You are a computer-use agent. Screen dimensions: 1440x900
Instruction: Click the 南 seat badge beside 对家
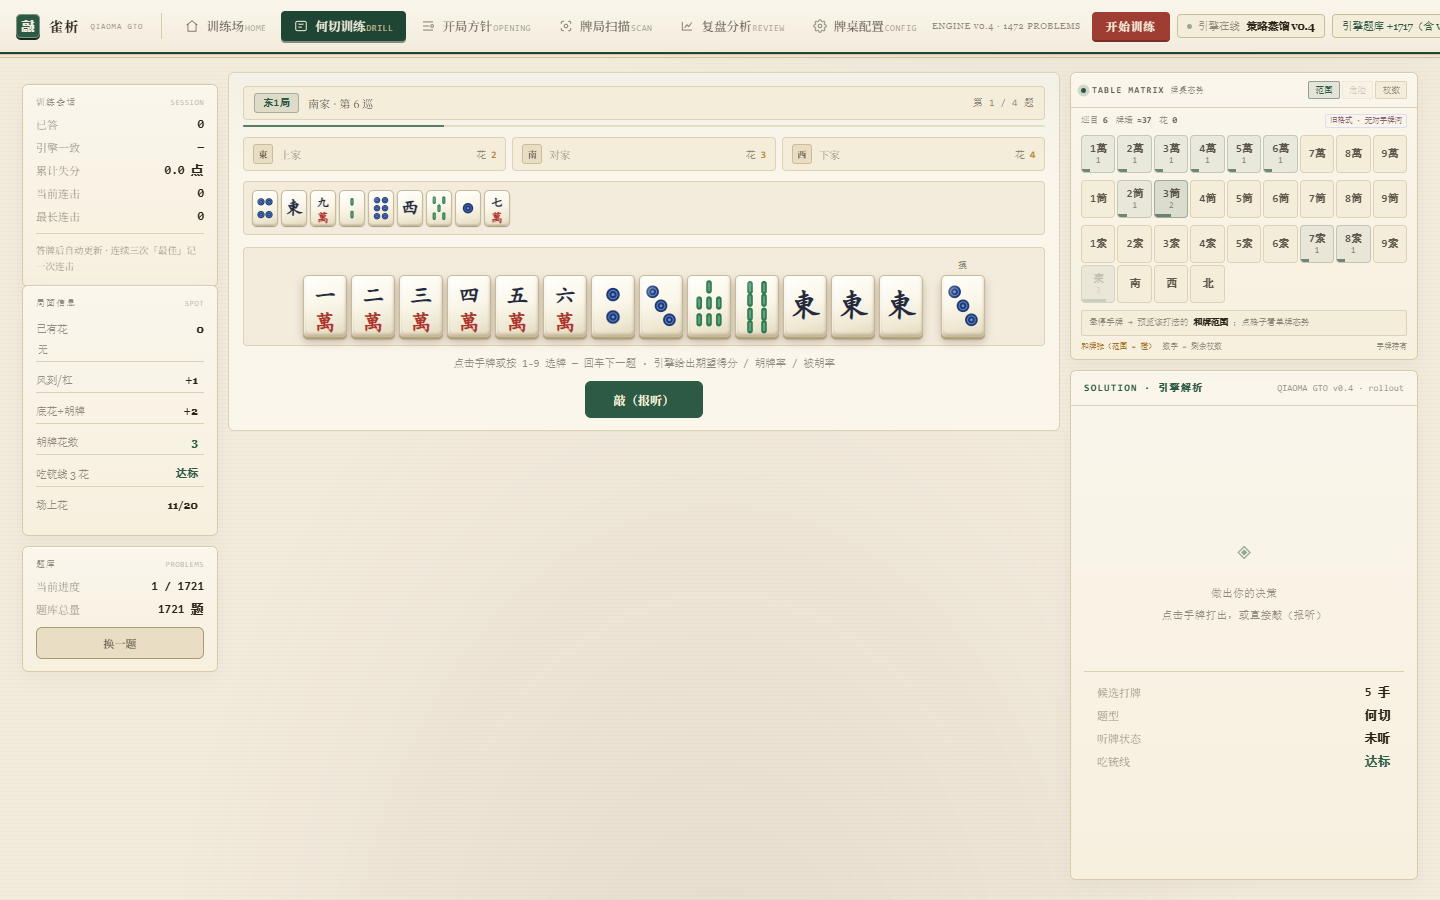[x=532, y=155]
